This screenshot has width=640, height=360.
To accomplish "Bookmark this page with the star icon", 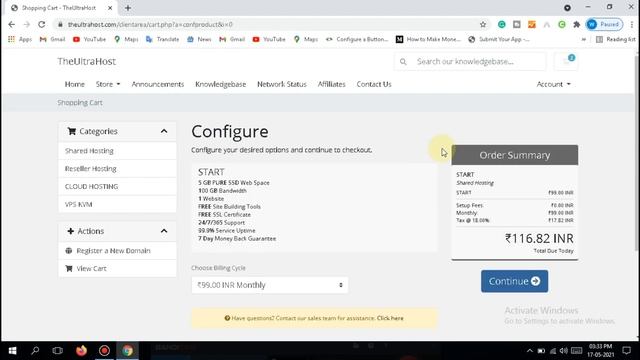I will click(x=483, y=24).
